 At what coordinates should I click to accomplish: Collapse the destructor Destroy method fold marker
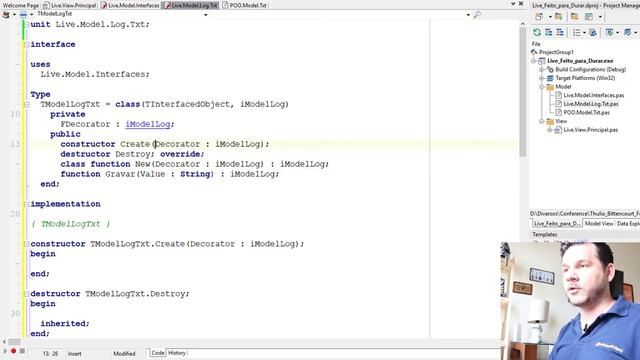pyautogui.click(x=27, y=294)
